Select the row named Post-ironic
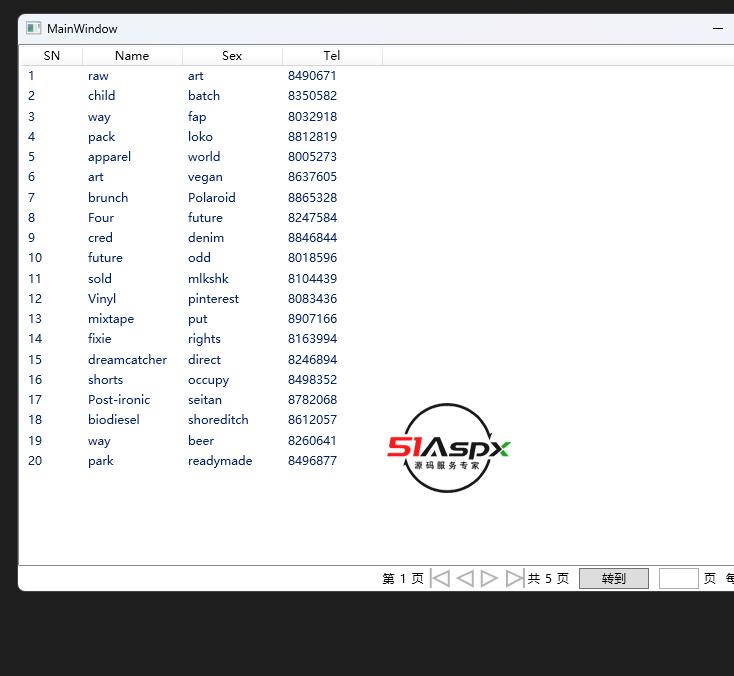The width and height of the screenshot is (734, 676). [x=119, y=399]
